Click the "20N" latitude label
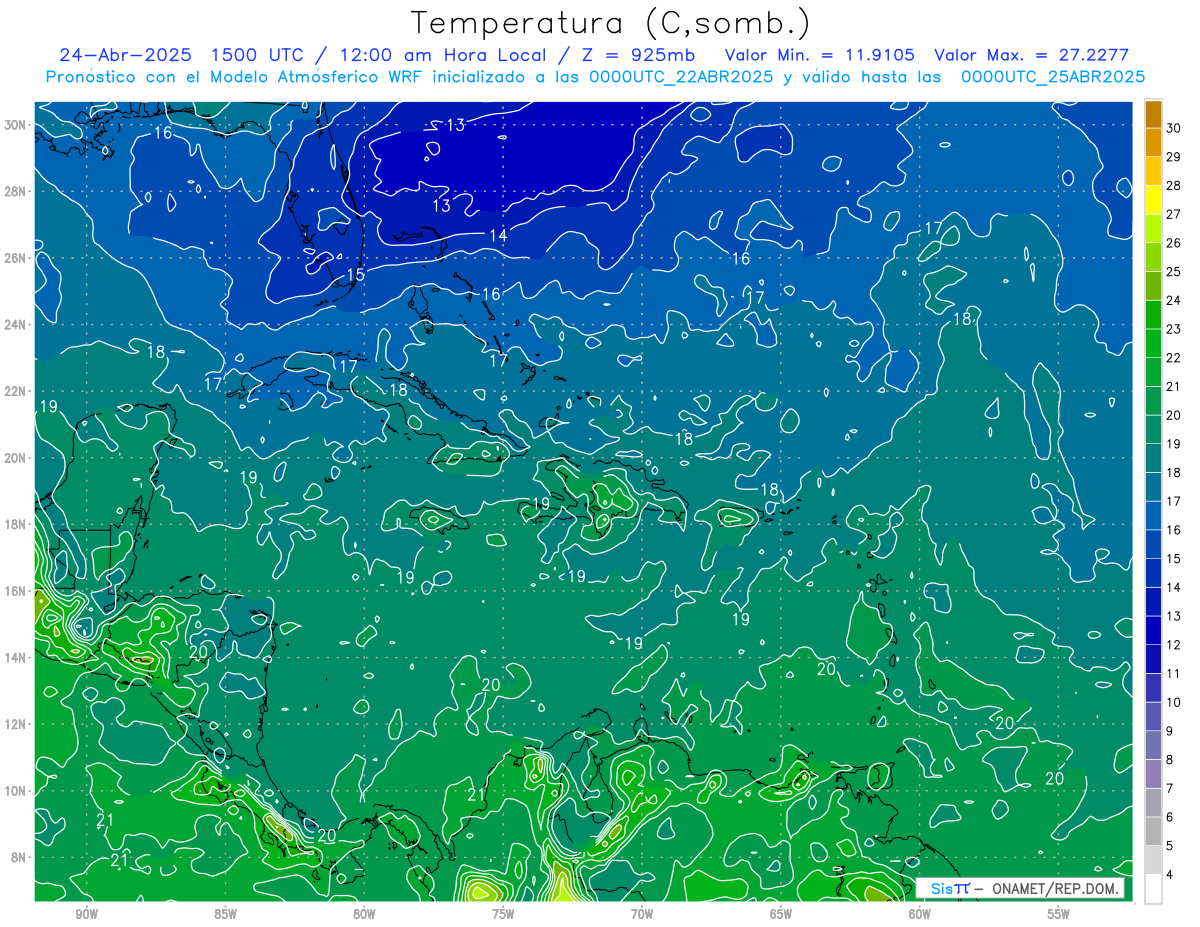 pos(15,458)
